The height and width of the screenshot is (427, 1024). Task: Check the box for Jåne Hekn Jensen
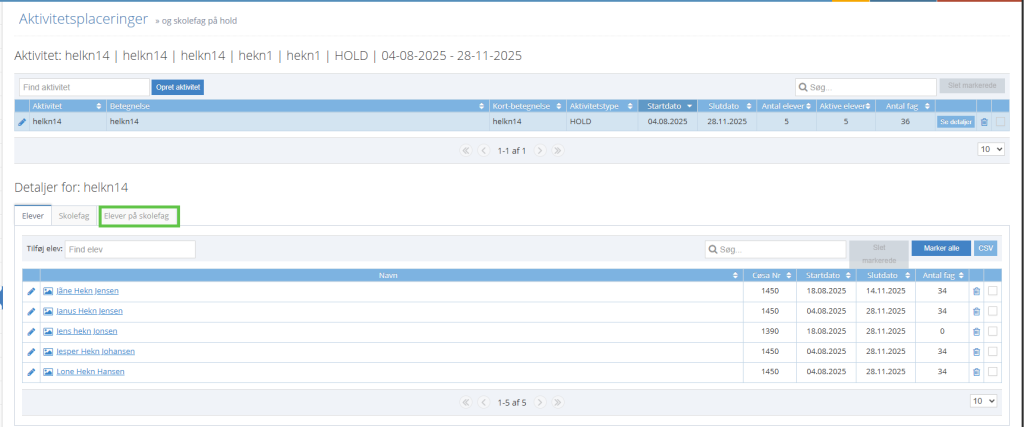[x=992, y=291]
